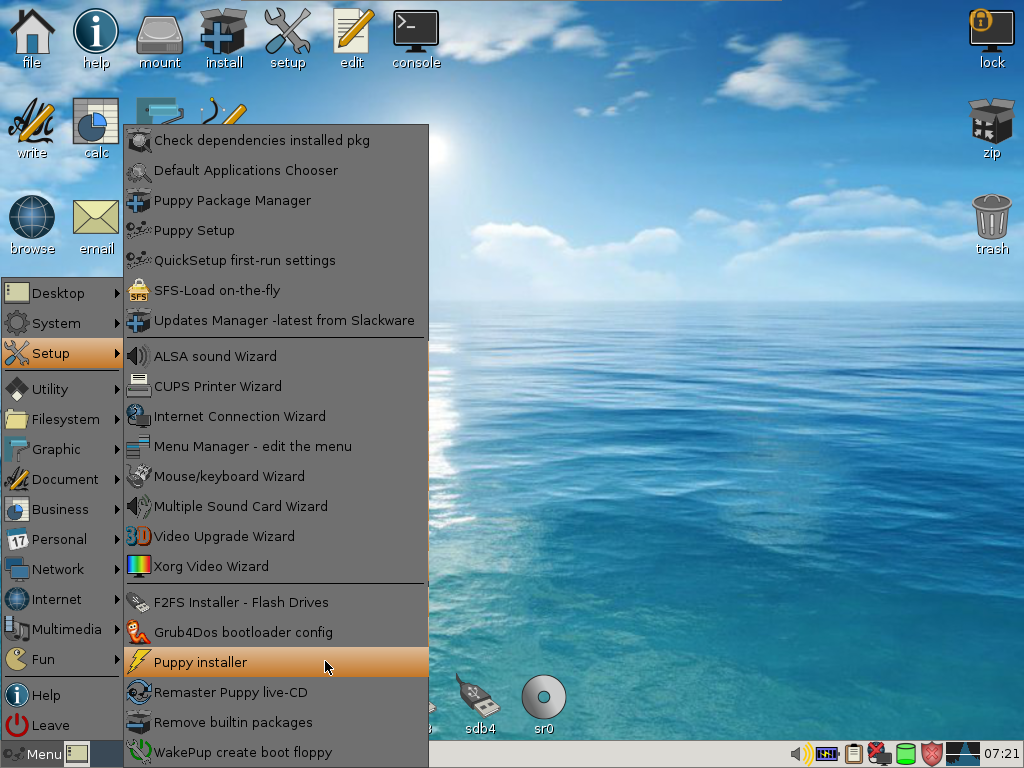Expand the Desktop submenu
The width and height of the screenshot is (1024, 768).
click(x=62, y=293)
